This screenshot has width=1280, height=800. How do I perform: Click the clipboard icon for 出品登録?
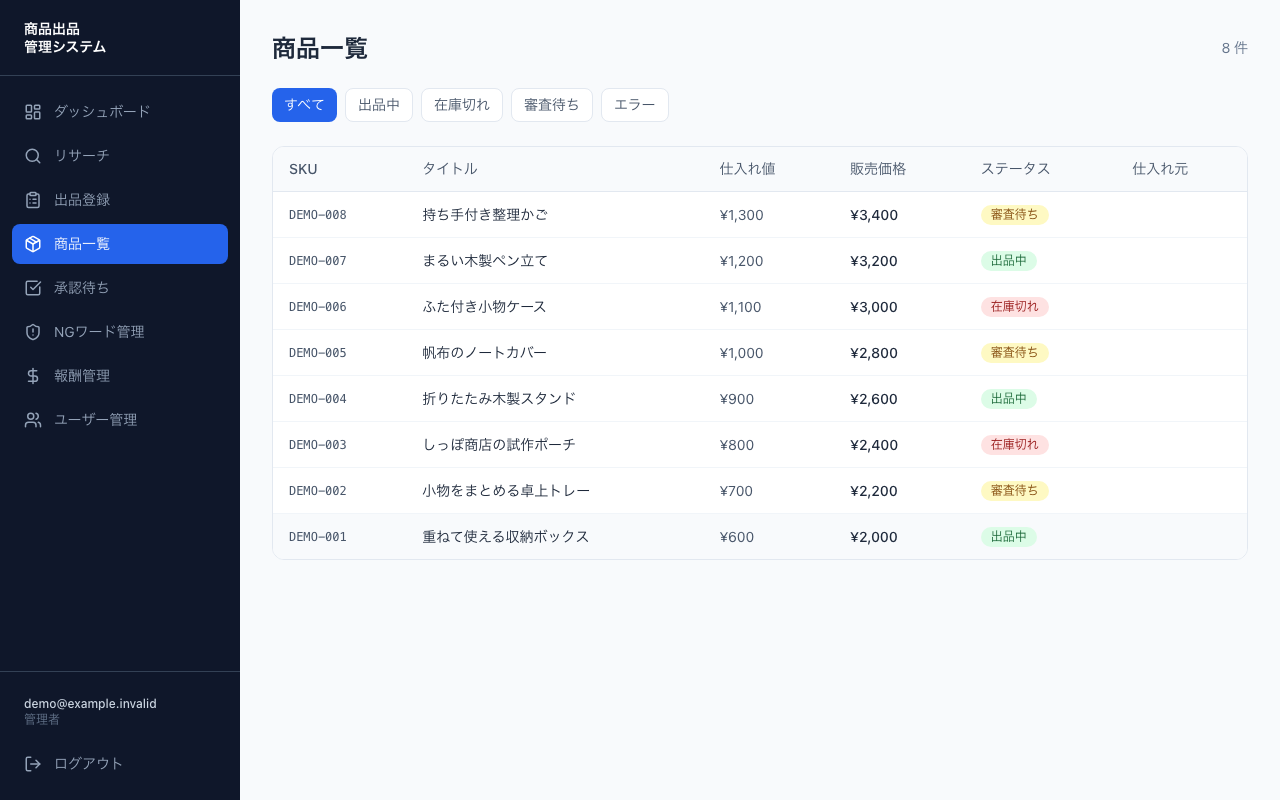[33, 200]
